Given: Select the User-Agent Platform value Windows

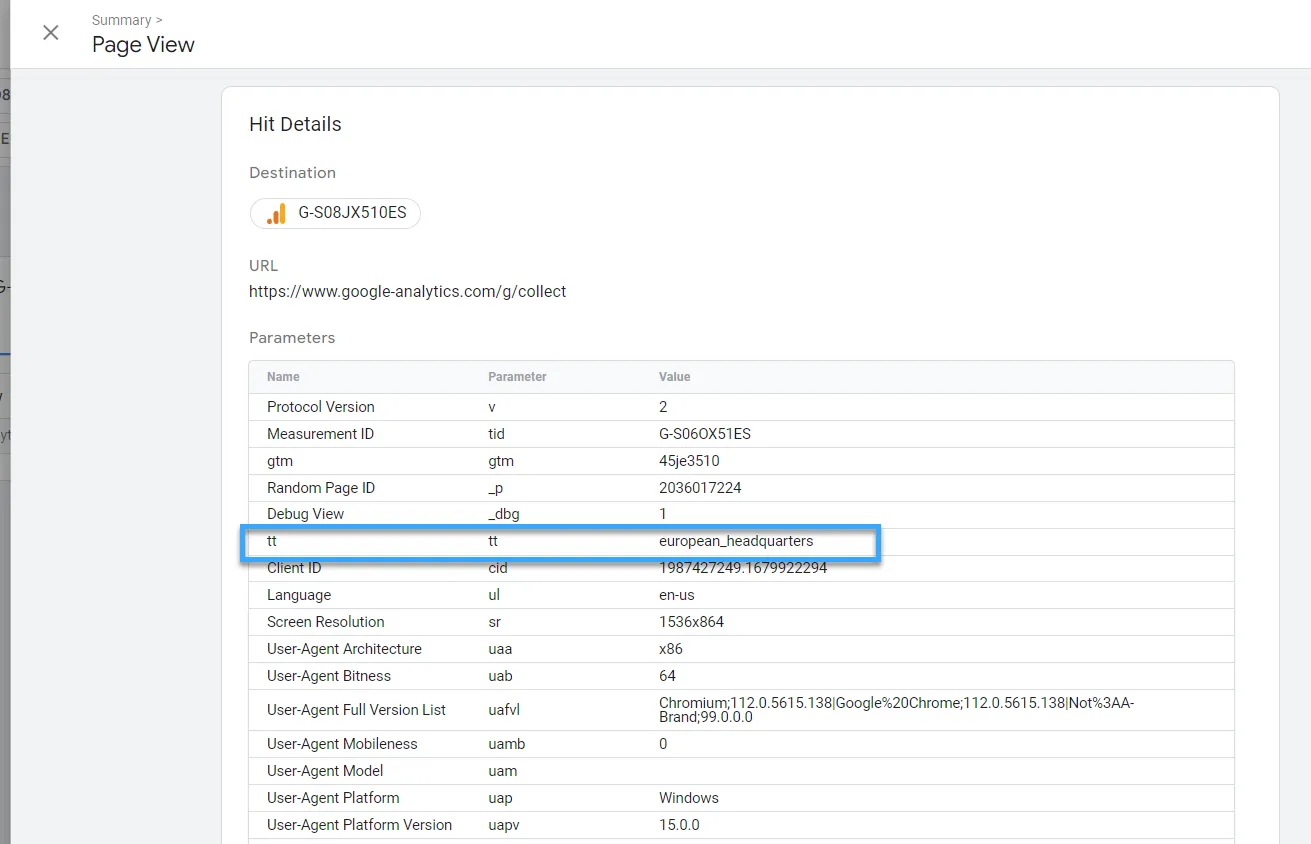Looking at the screenshot, I should pyautogui.click(x=688, y=798).
